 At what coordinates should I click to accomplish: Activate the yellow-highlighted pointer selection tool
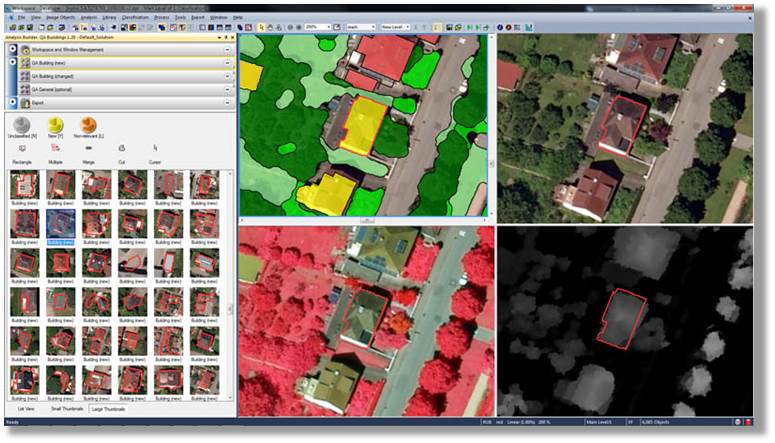click(x=261, y=27)
